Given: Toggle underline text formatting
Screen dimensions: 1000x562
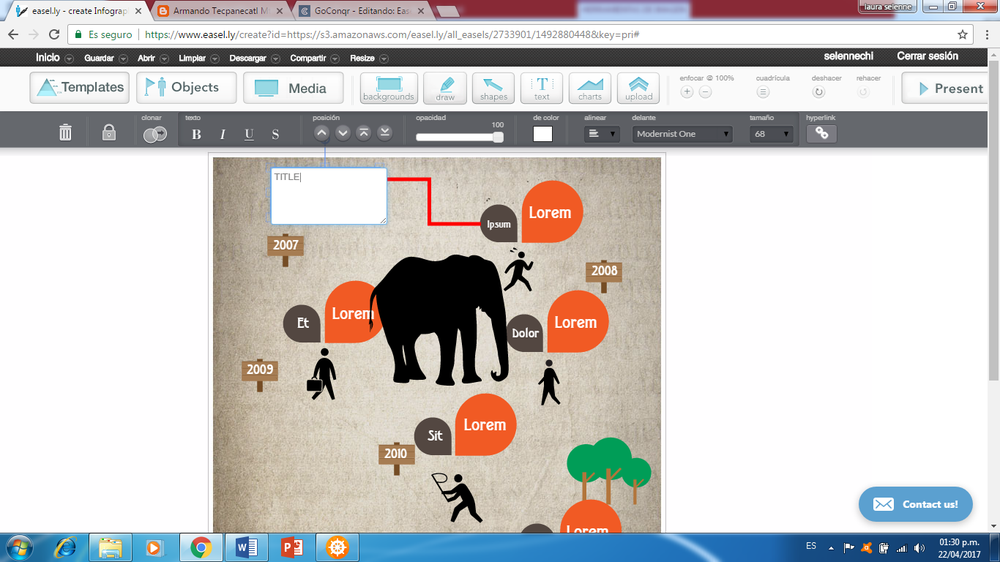Looking at the screenshot, I should click(249, 134).
